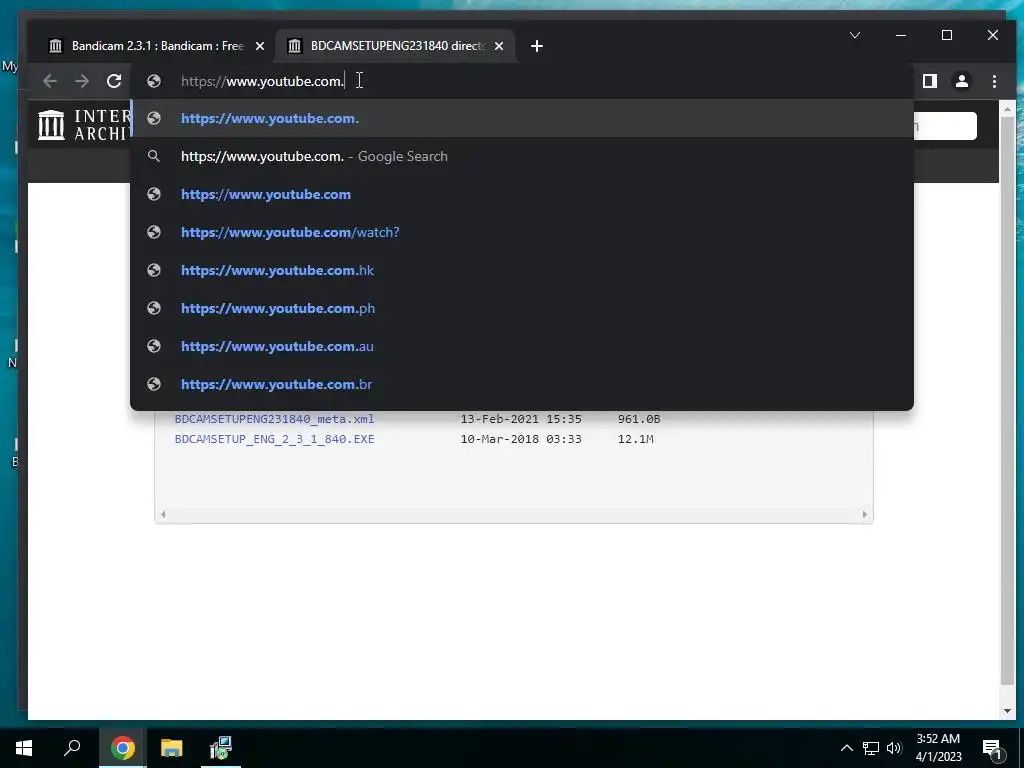Switch to the Bandicam 2.3.1 tab
This screenshot has height=768, width=1024.
click(155, 46)
